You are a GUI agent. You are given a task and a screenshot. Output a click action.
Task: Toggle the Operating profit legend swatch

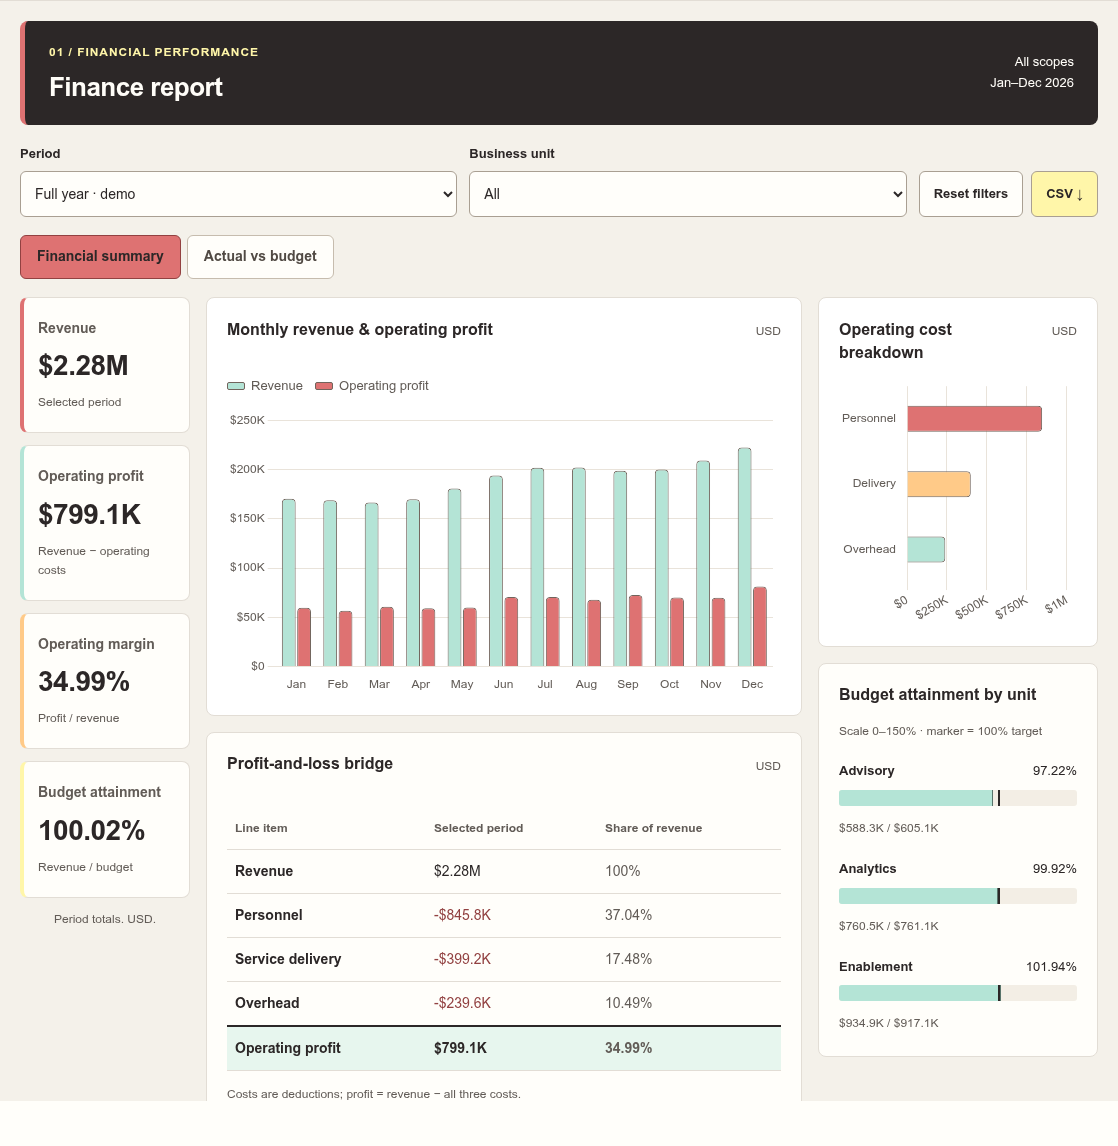pyautogui.click(x=324, y=386)
